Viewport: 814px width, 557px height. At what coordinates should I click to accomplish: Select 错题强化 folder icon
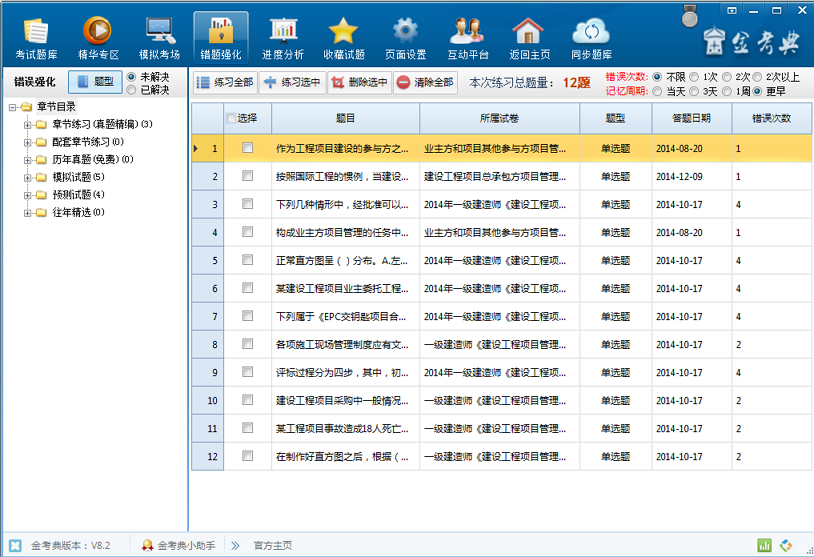(221, 38)
